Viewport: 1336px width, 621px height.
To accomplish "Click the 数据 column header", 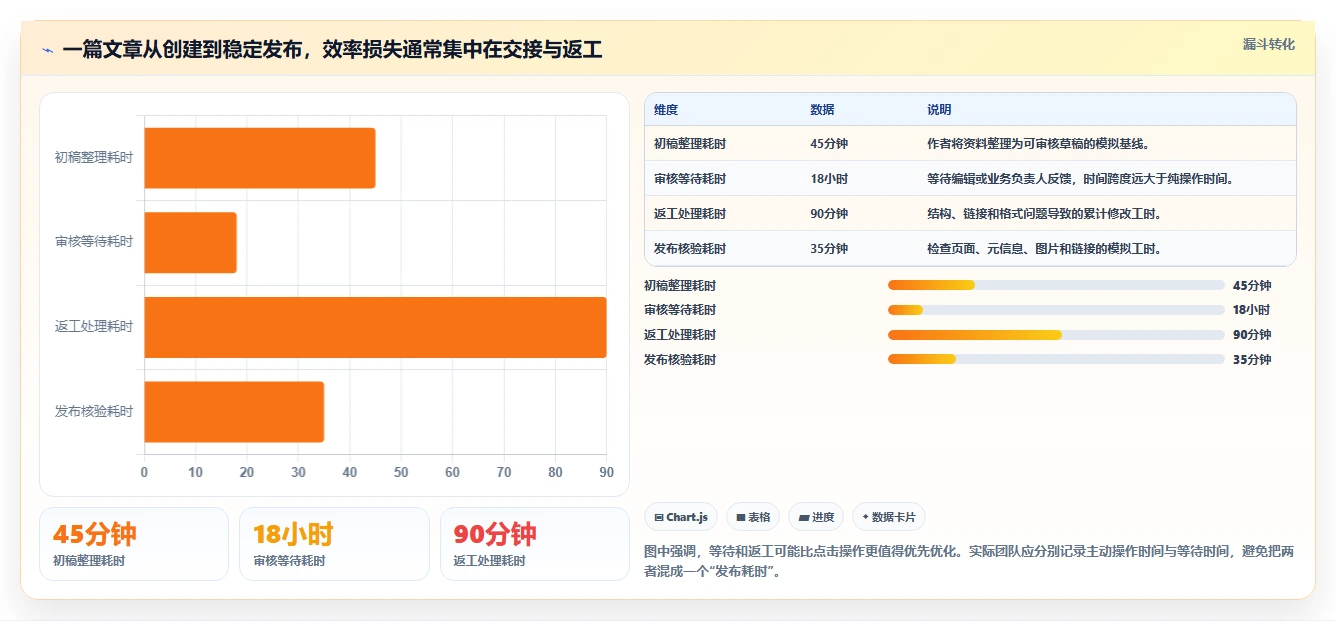I will [x=822, y=110].
